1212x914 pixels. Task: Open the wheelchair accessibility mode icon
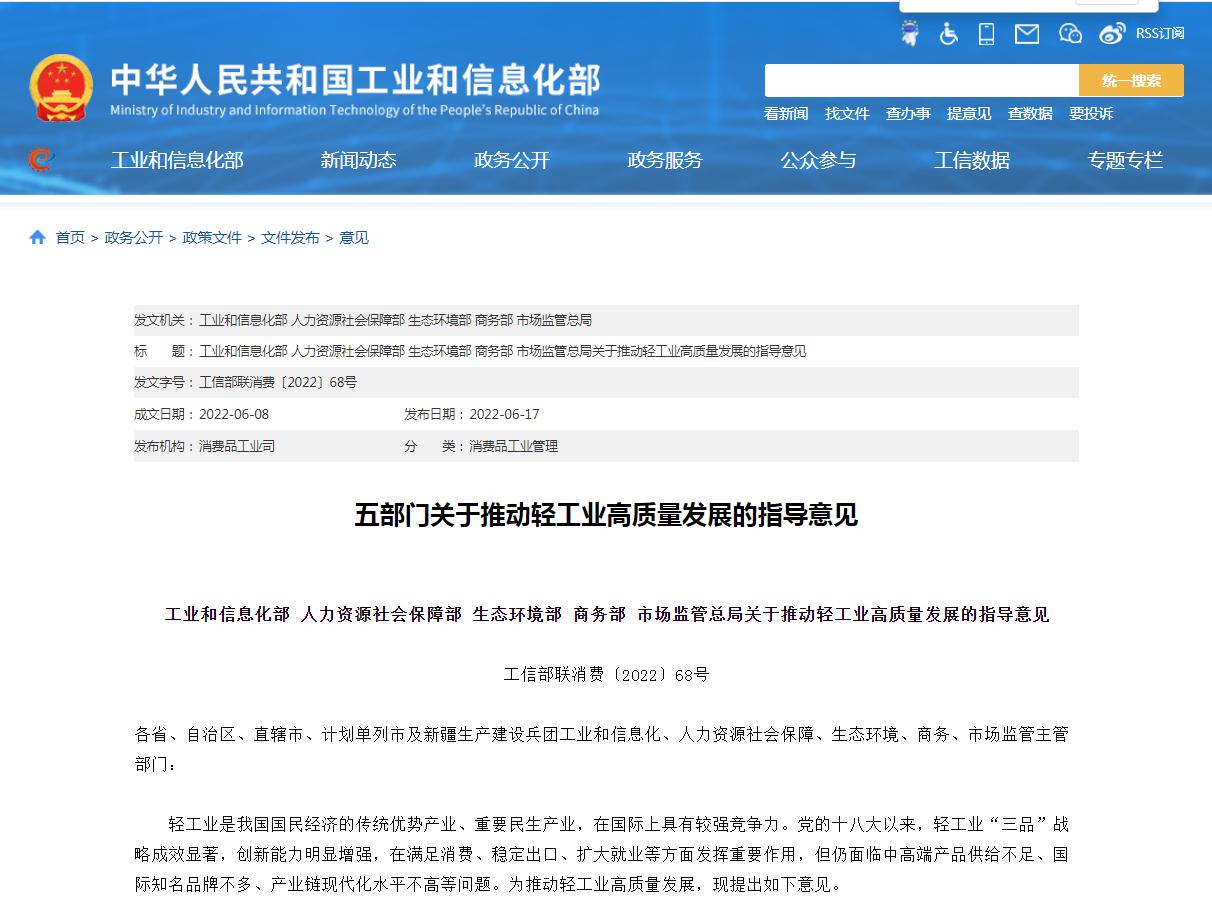(948, 34)
